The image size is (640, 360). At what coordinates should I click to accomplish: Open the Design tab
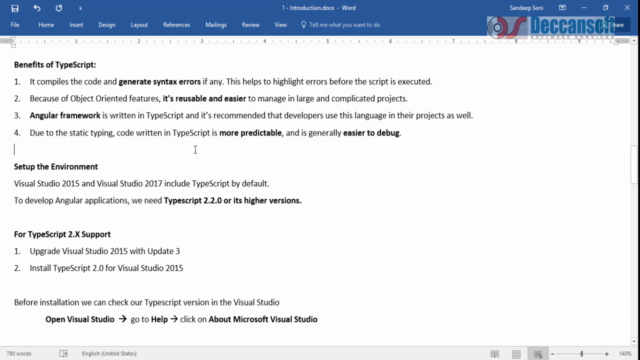tap(107, 25)
